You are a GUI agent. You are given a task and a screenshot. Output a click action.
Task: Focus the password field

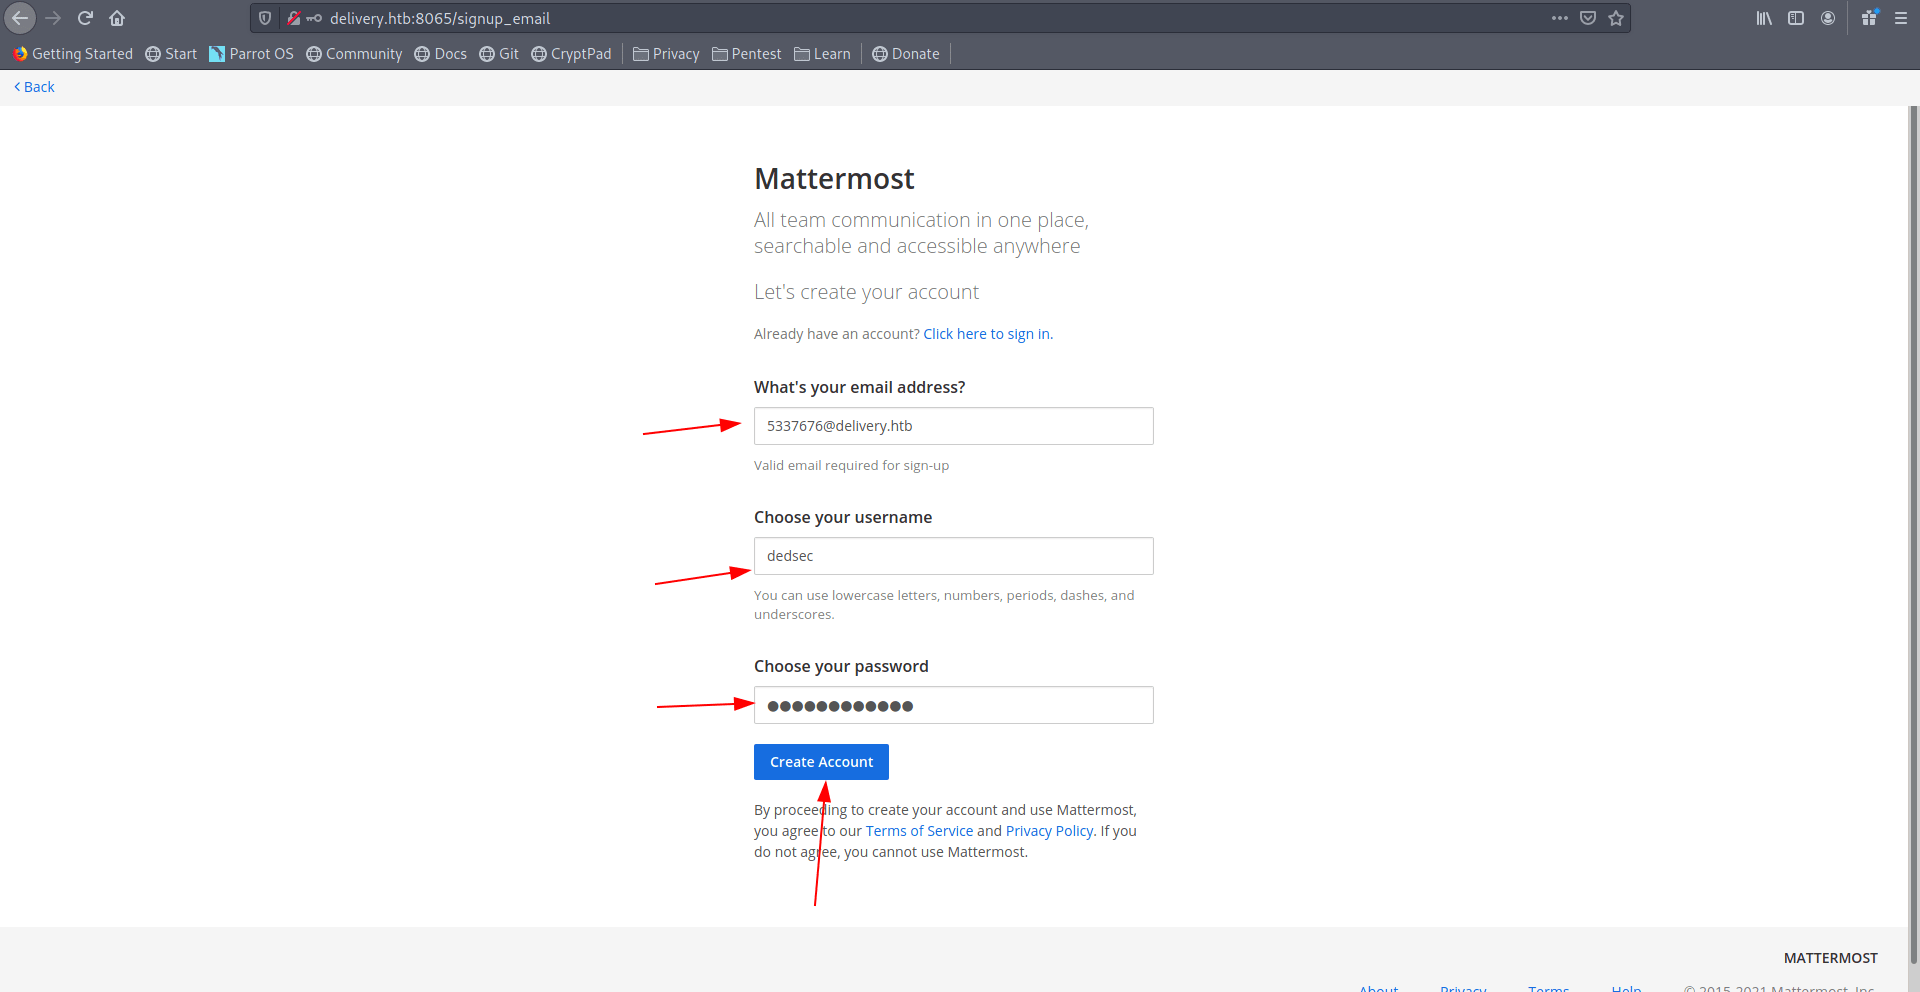pos(953,705)
